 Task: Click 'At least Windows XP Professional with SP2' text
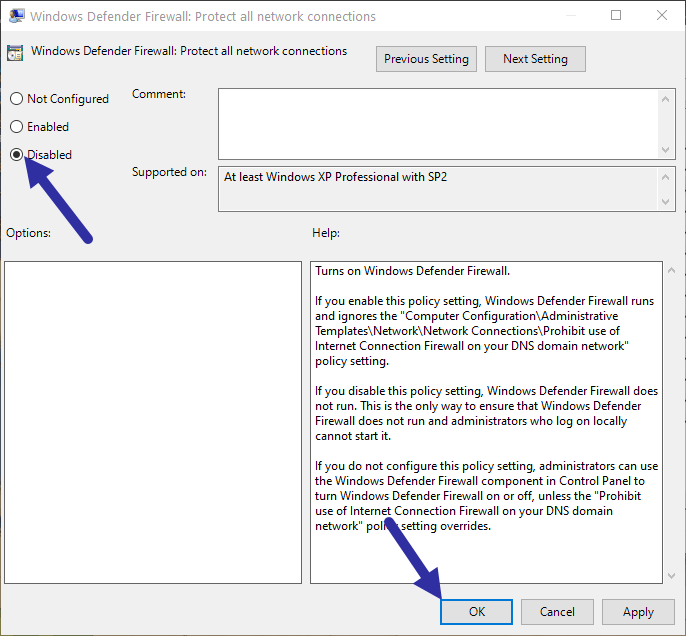[x=336, y=177]
